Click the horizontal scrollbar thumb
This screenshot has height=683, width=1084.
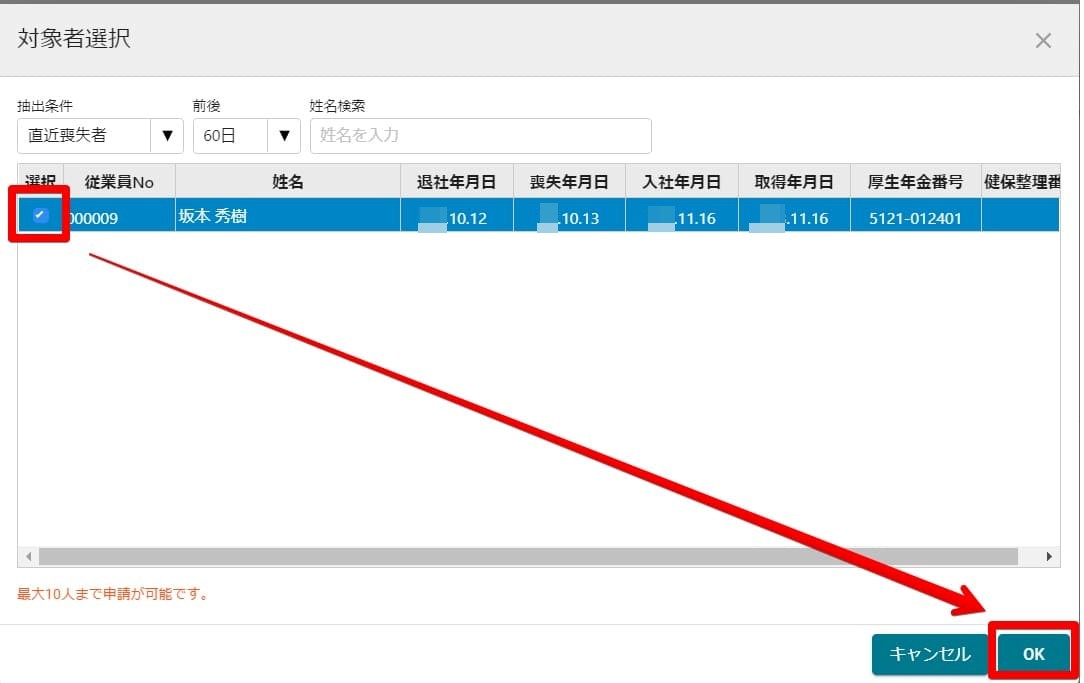coord(528,556)
